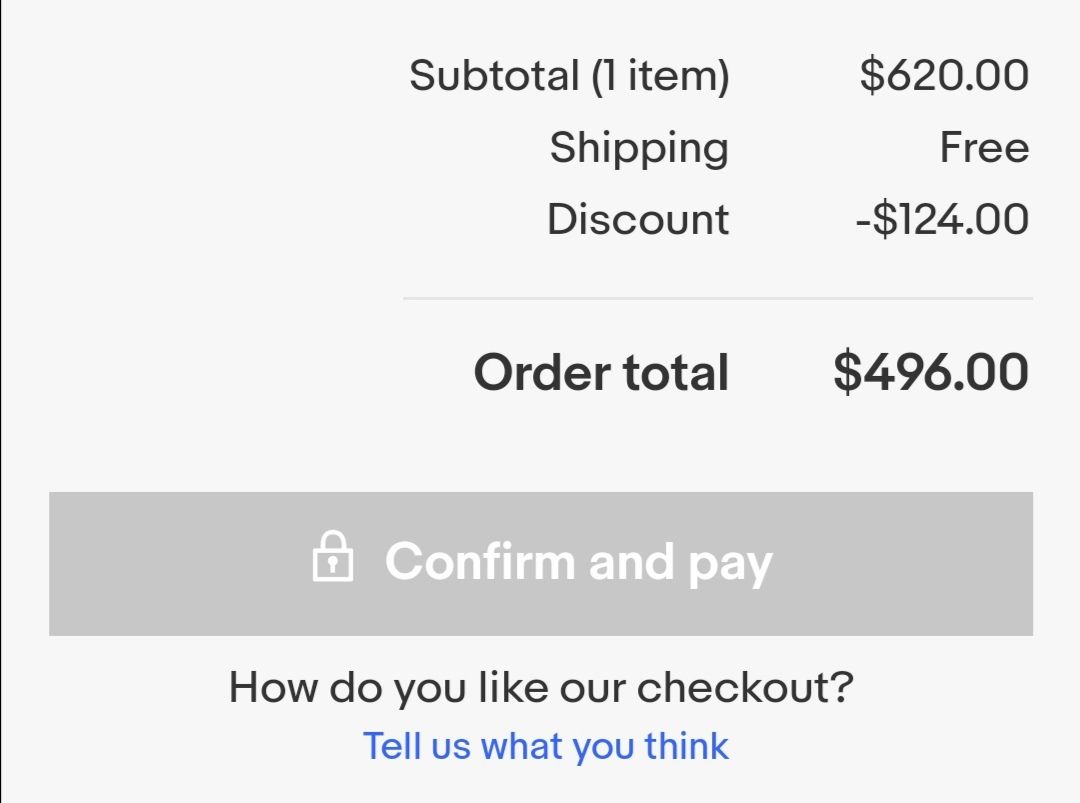Click the word Confirm in the gray button
1080x803 pixels.
[x=480, y=561]
